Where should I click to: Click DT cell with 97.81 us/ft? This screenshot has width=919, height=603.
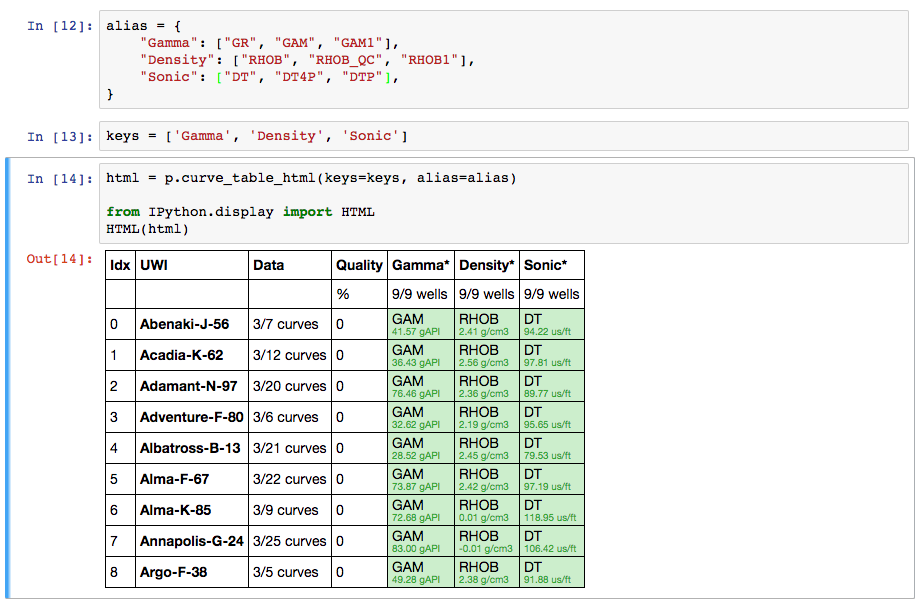pyautogui.click(x=552, y=355)
